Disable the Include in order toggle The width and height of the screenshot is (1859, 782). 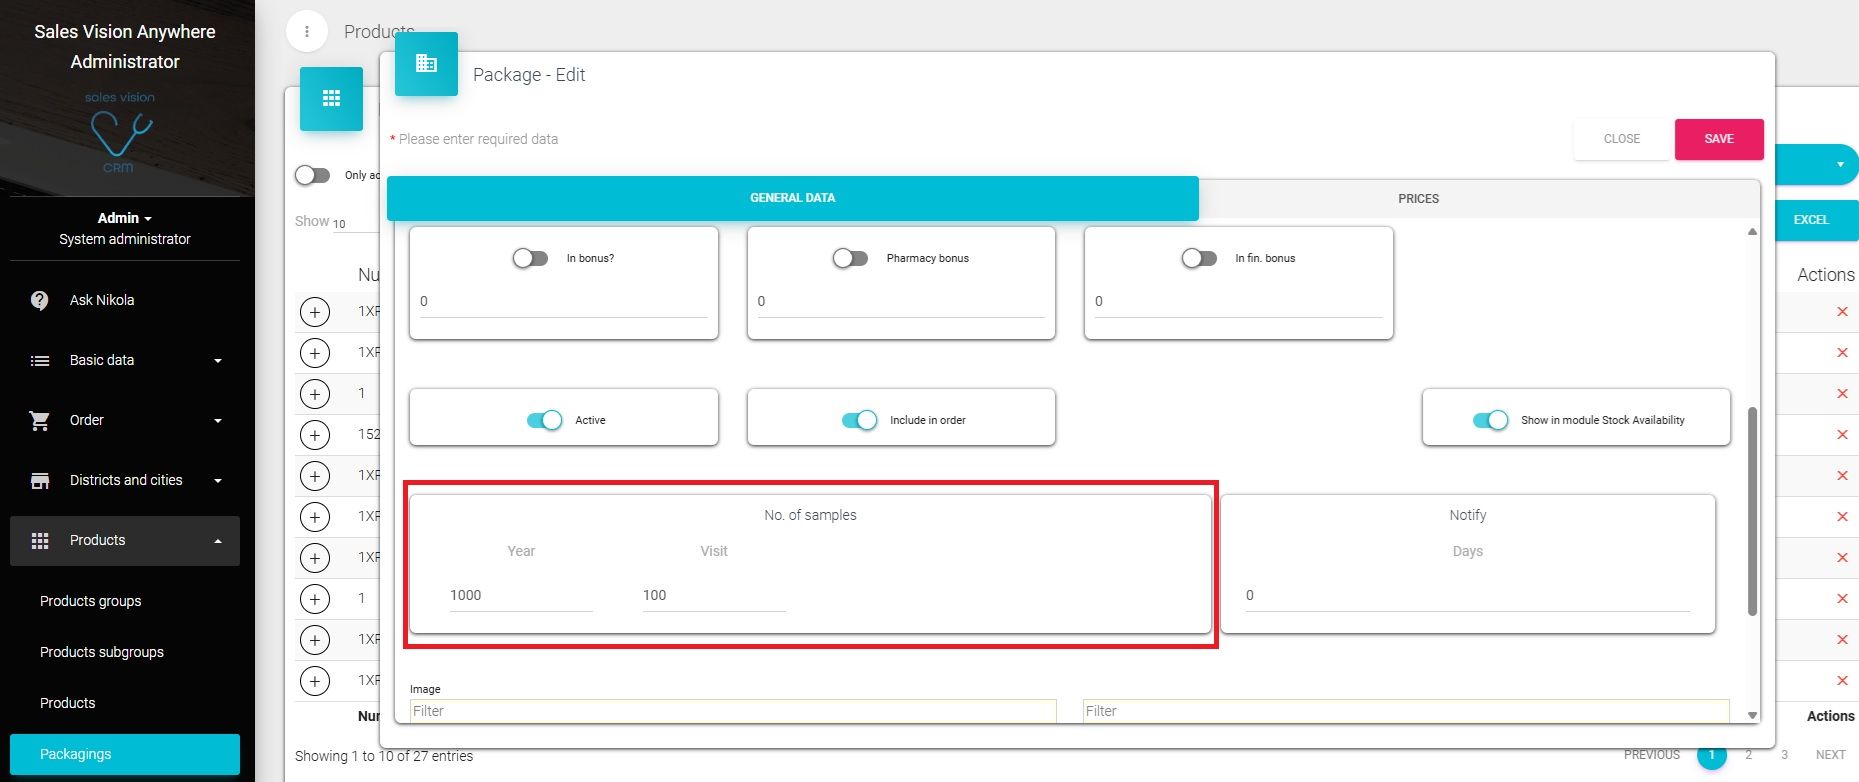pyautogui.click(x=860, y=420)
